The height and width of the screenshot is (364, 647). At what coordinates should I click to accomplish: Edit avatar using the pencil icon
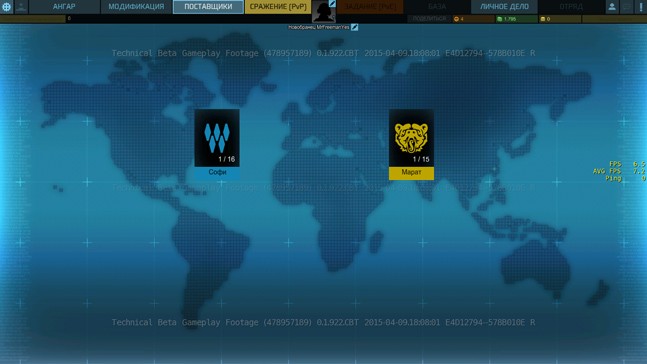click(332, 4)
